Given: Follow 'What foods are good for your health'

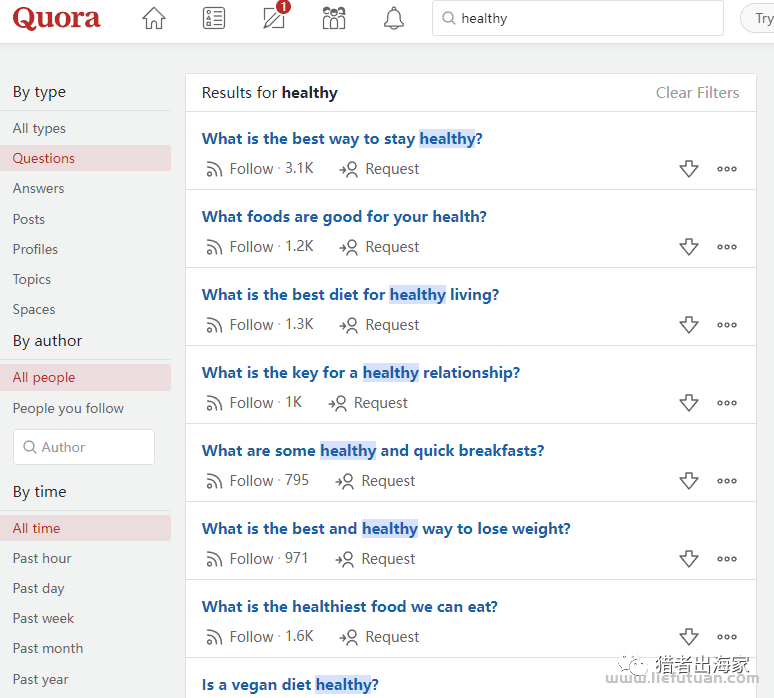Looking at the screenshot, I should pos(259,247).
